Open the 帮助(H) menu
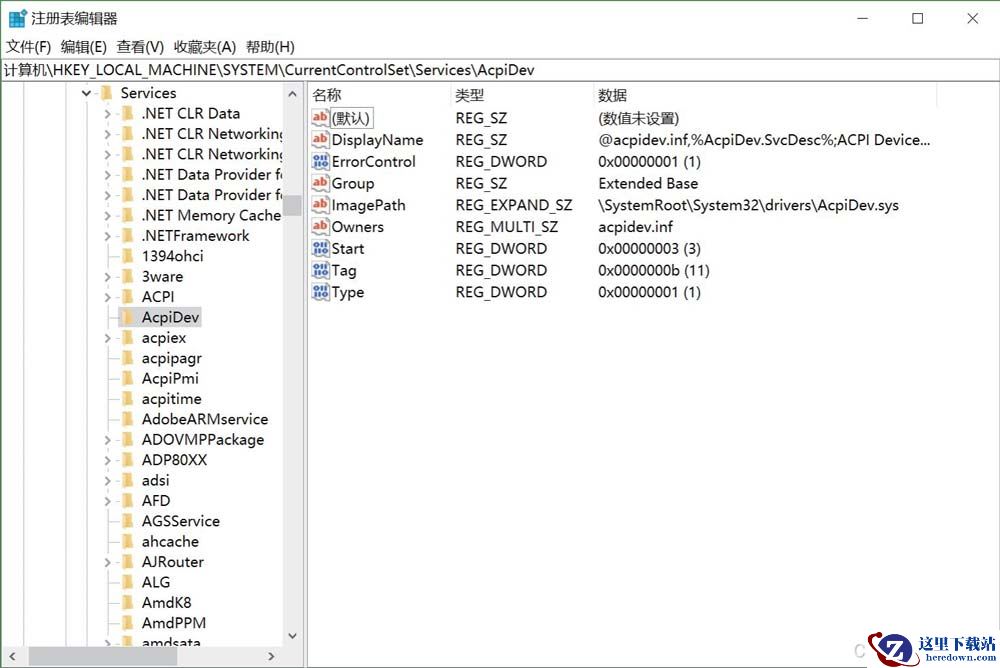 click(x=270, y=47)
